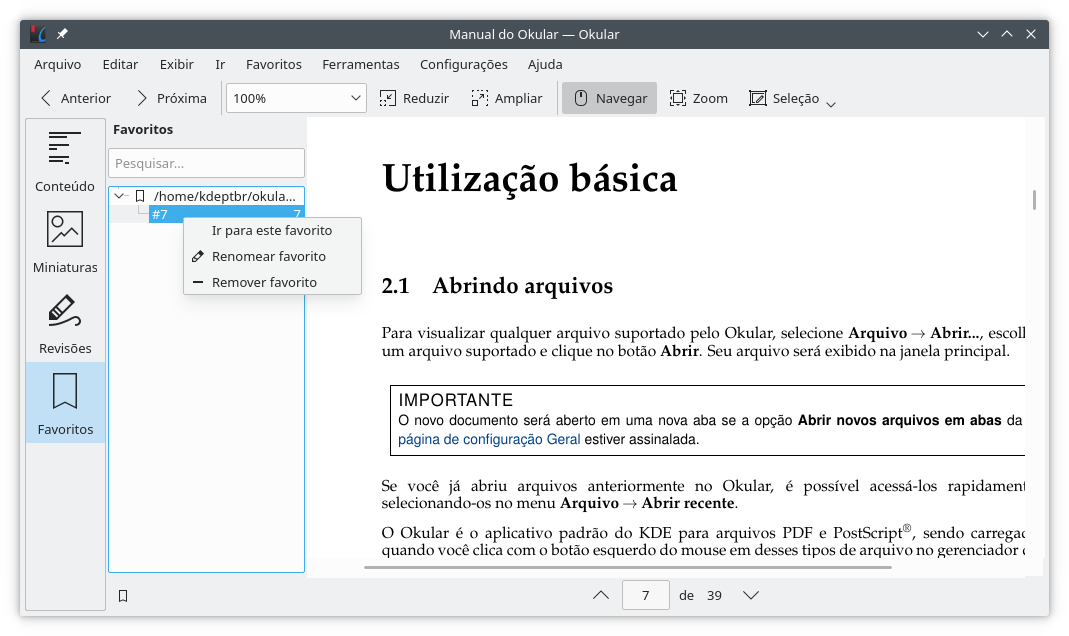Click the bookmark filter icon below list

pos(123,596)
